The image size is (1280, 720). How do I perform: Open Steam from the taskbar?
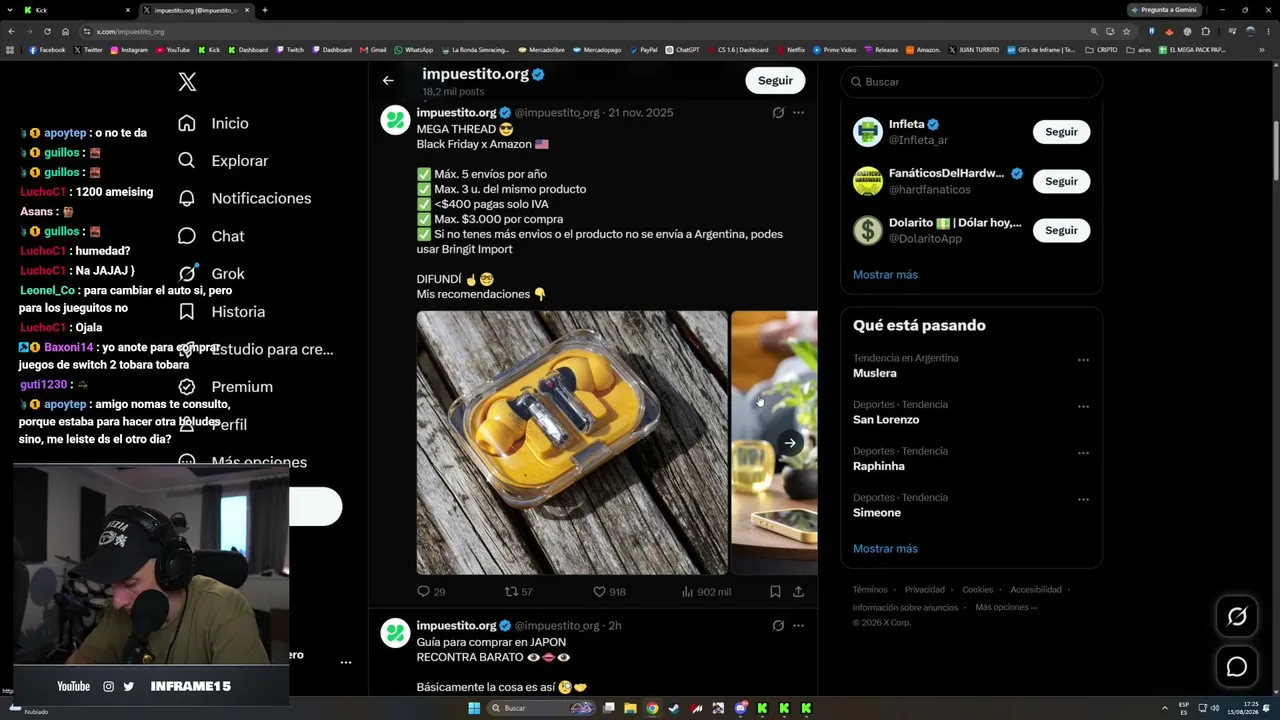(674, 708)
